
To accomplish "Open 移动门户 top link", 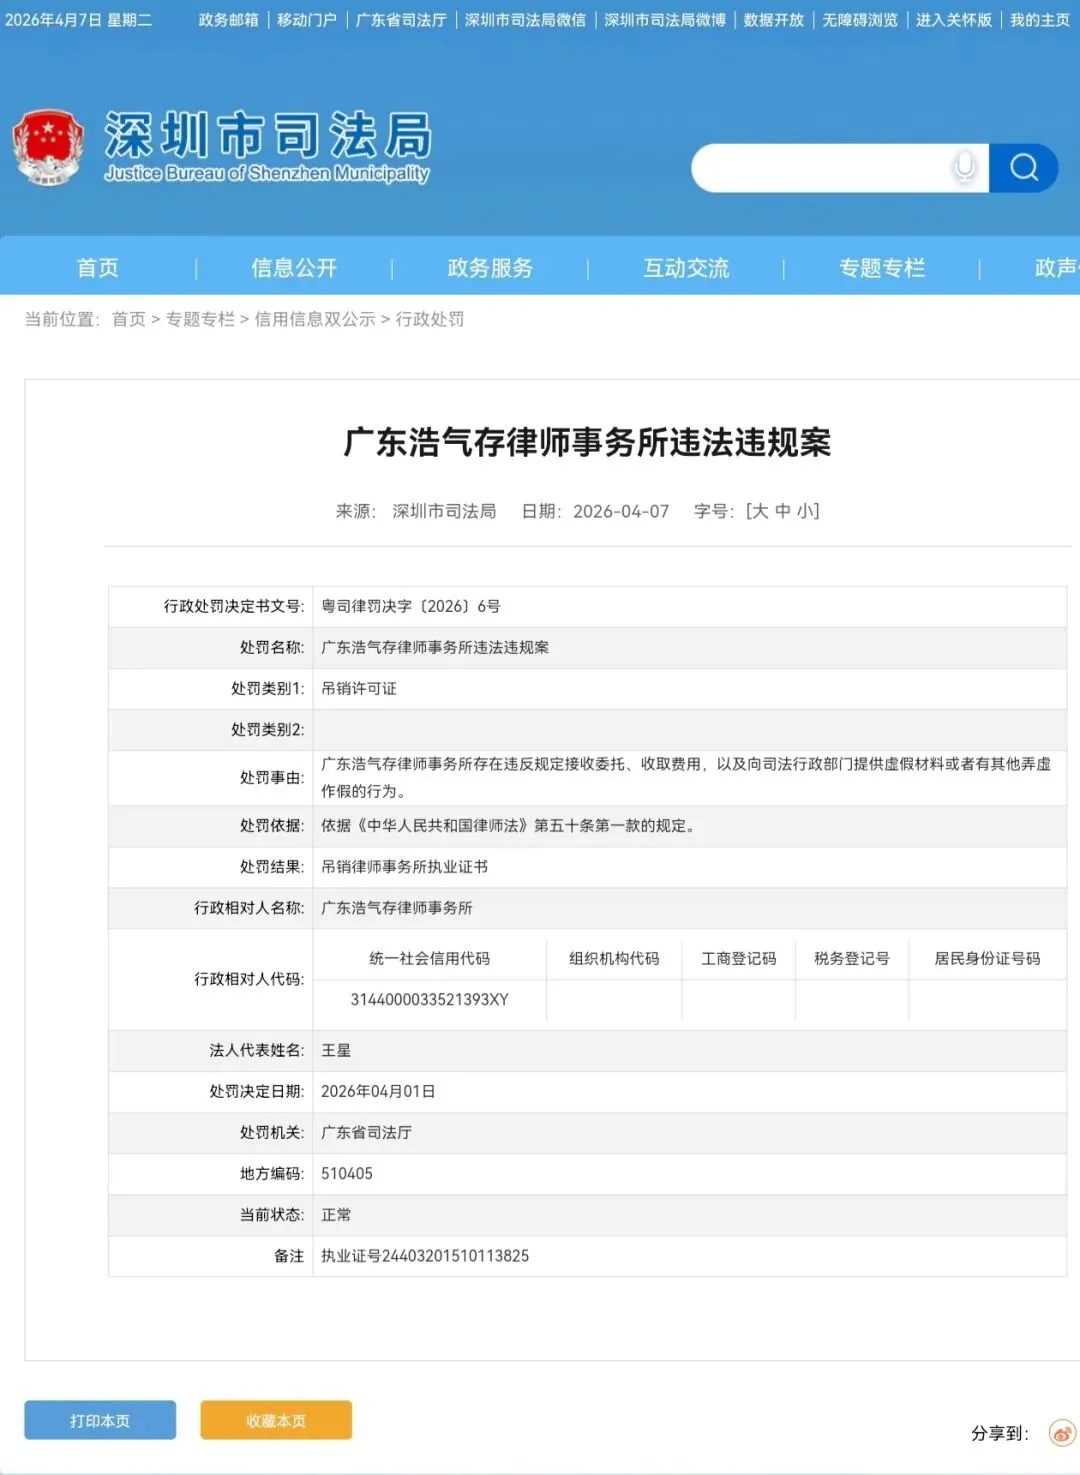I will [x=307, y=20].
